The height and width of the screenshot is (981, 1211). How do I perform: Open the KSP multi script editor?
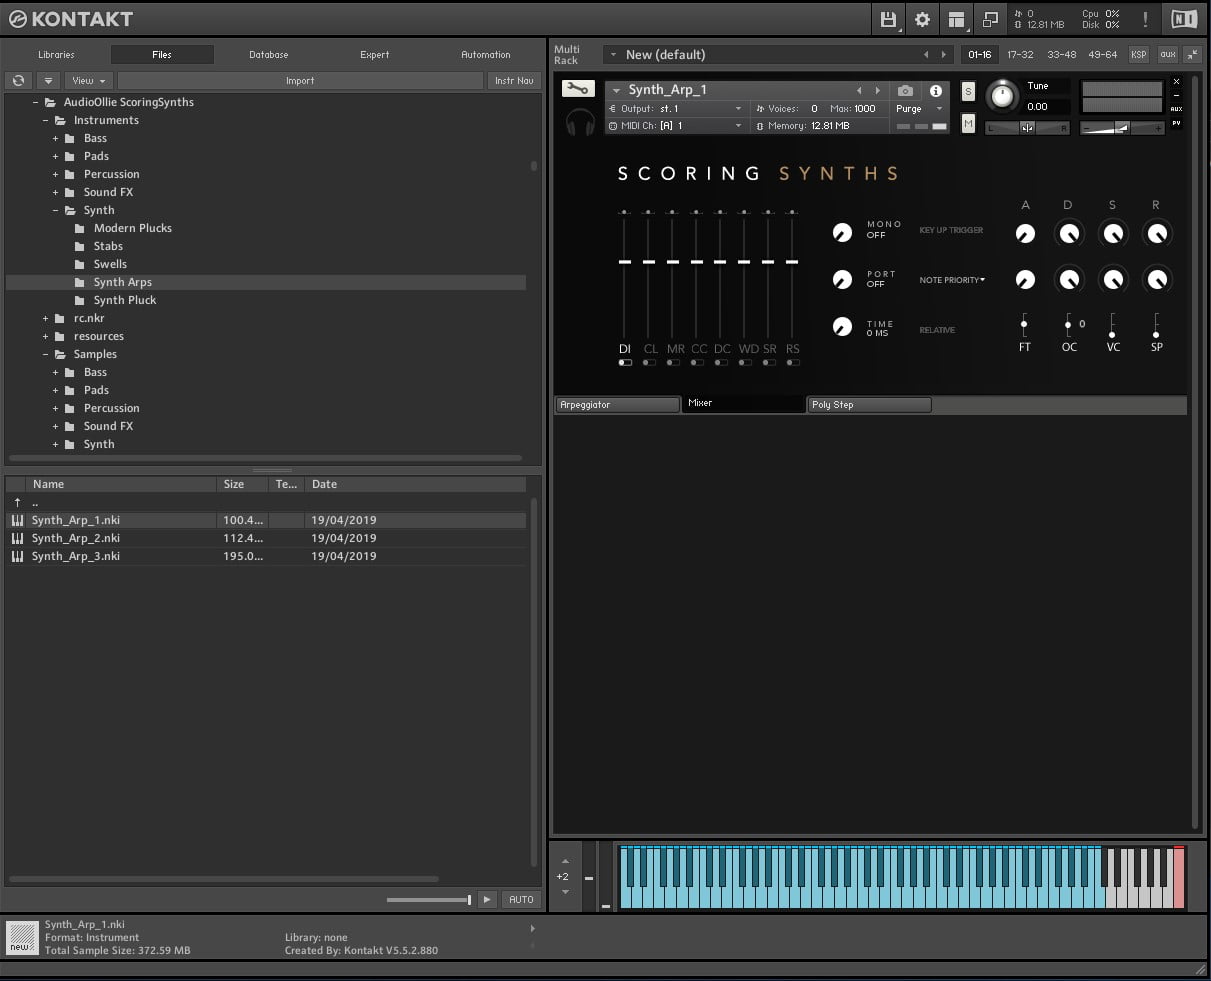[1139, 55]
